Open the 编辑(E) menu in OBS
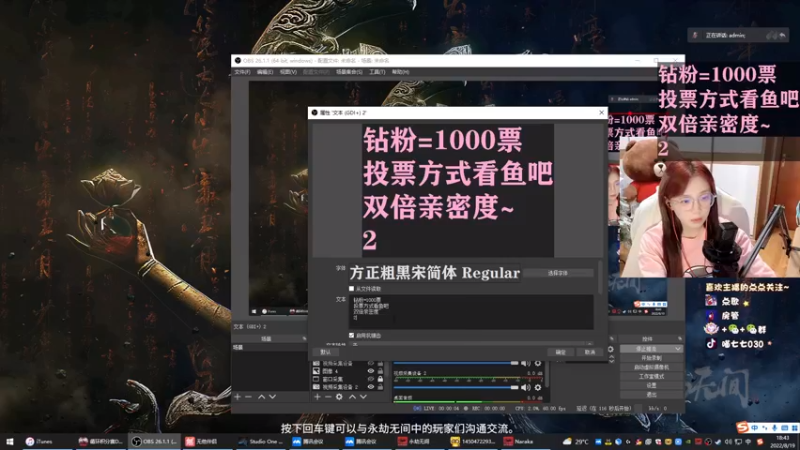This screenshot has height=450, width=800. pyautogui.click(x=265, y=72)
